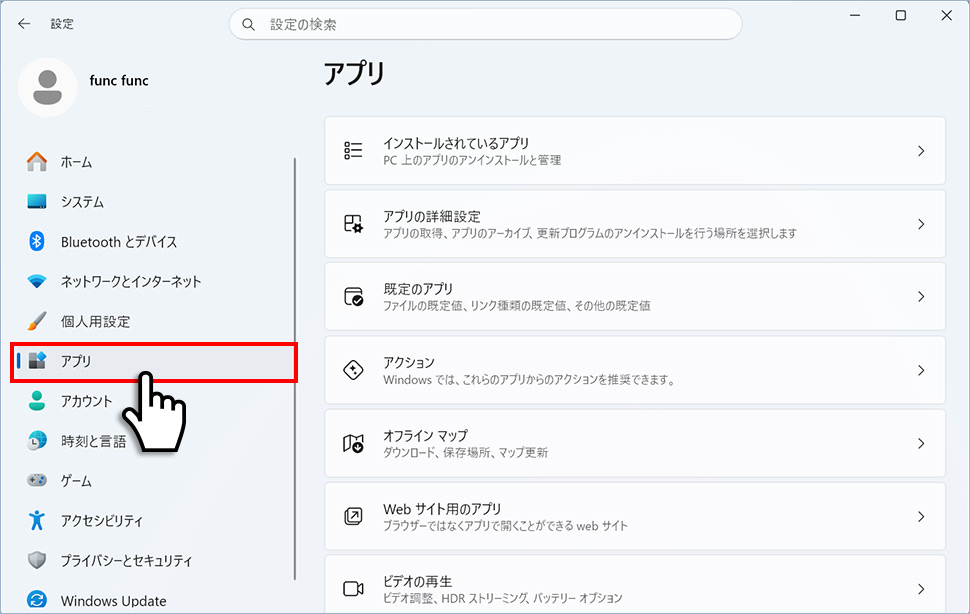
Task: Open システム settings category
Action: click(x=152, y=202)
